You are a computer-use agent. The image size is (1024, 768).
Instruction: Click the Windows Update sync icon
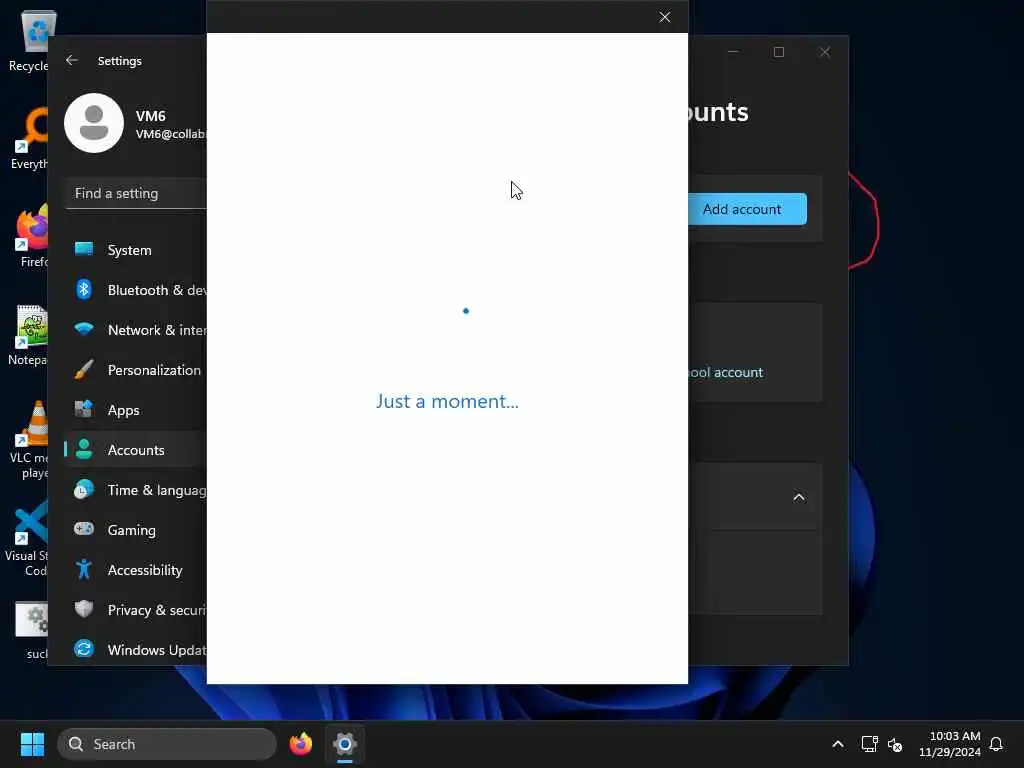tap(84, 648)
